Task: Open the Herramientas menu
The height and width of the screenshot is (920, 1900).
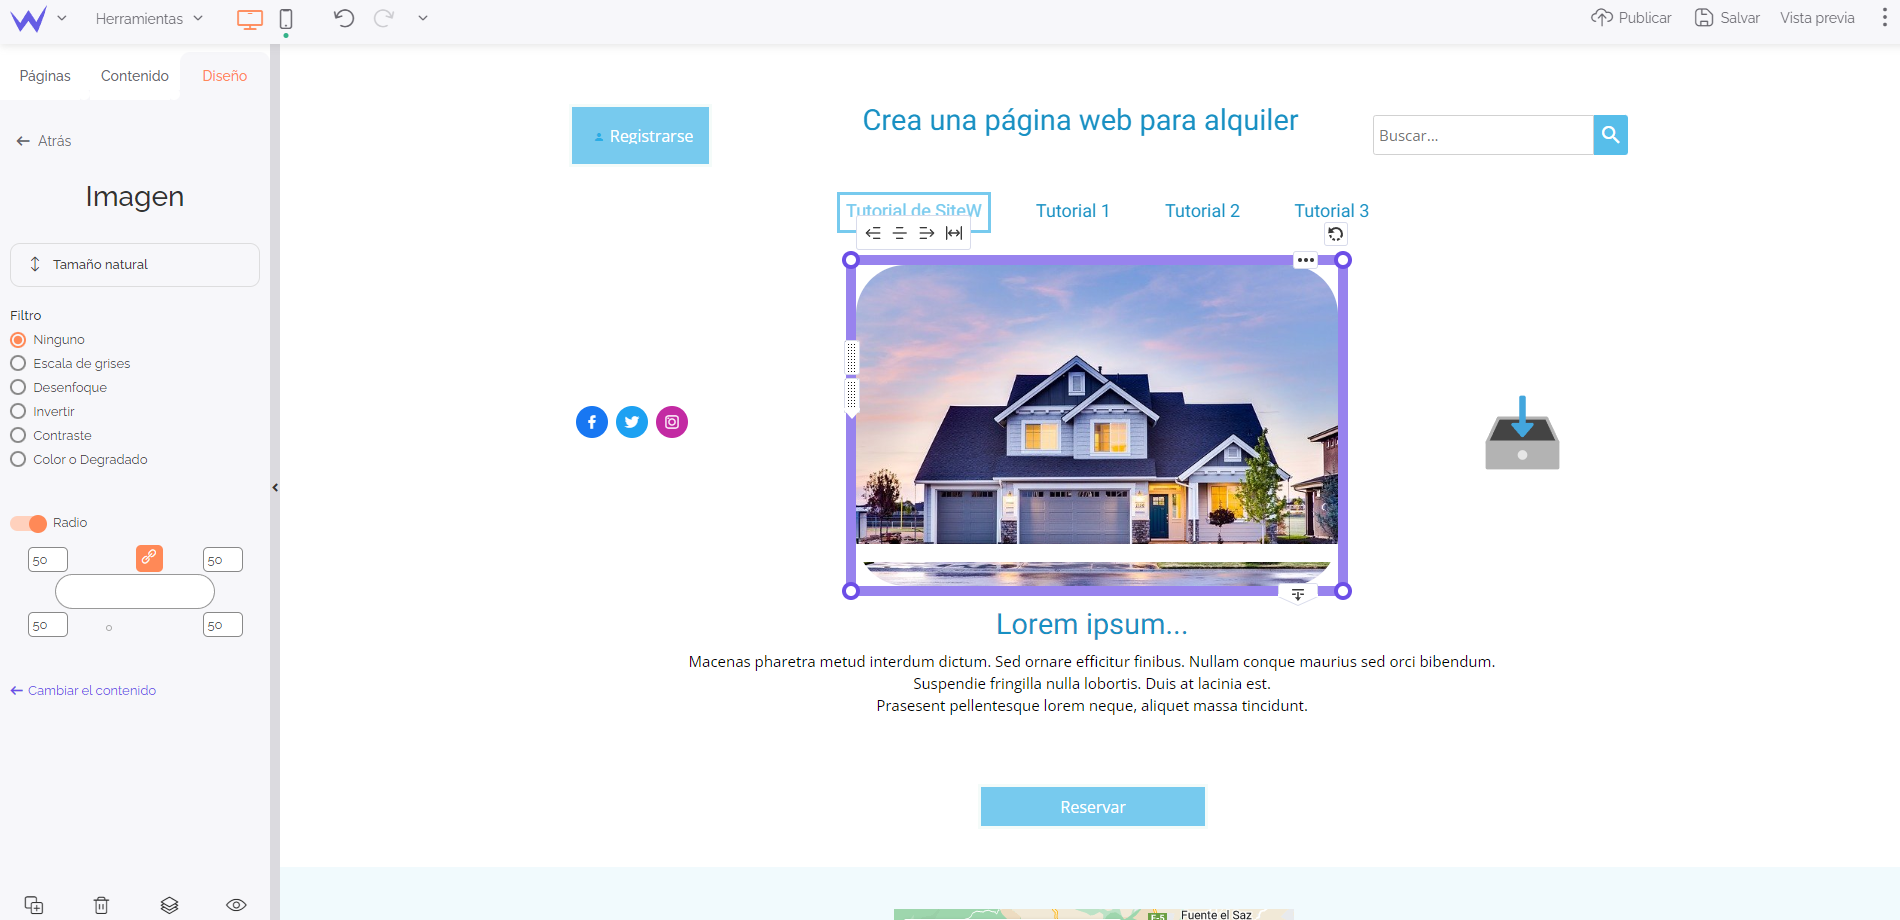Action: (x=149, y=18)
